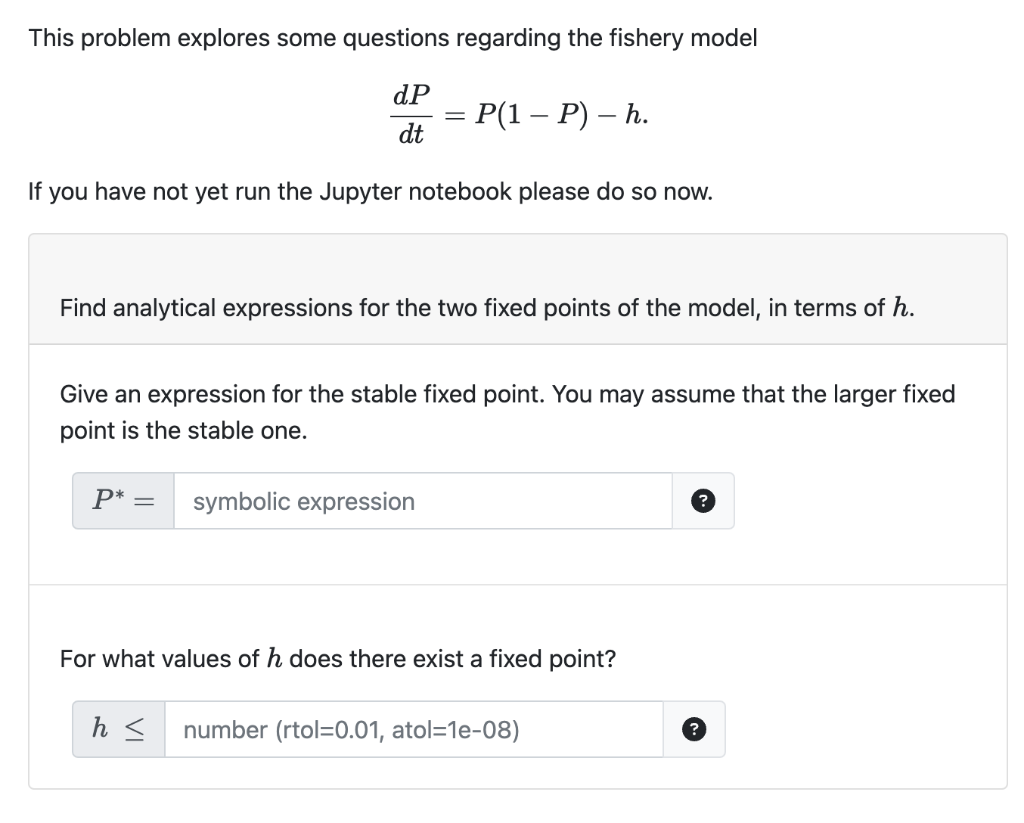Click the Jupyter notebook instruction sentence

click(370, 191)
